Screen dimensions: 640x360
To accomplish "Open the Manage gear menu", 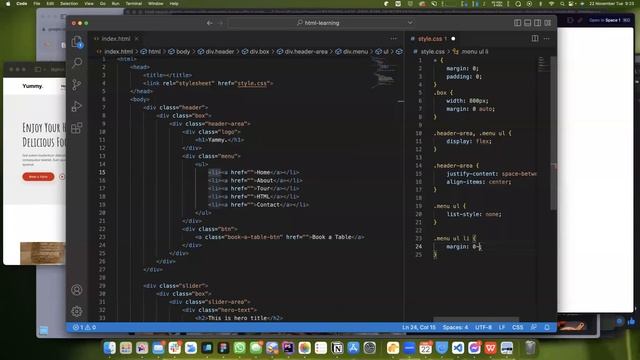I will coord(77,311).
